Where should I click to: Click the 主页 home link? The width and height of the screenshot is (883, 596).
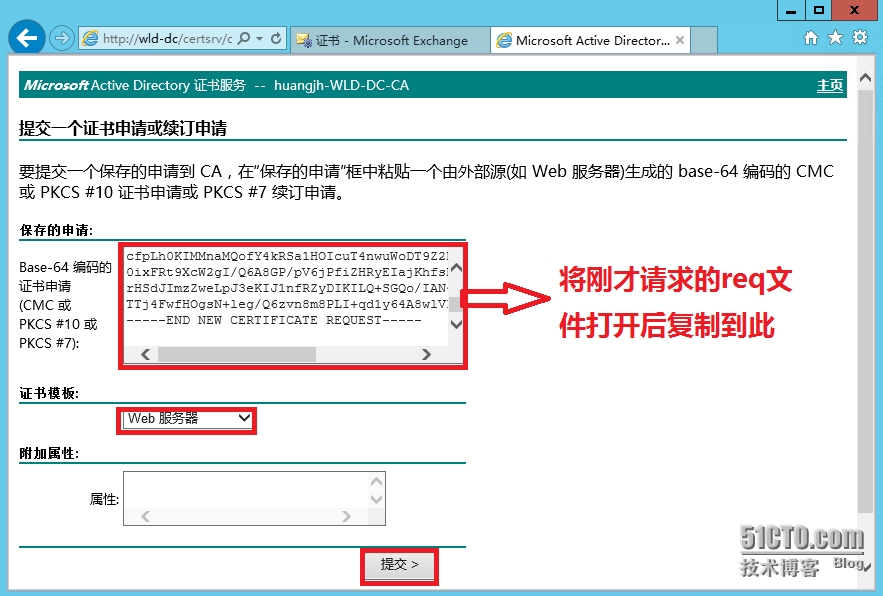click(x=830, y=86)
